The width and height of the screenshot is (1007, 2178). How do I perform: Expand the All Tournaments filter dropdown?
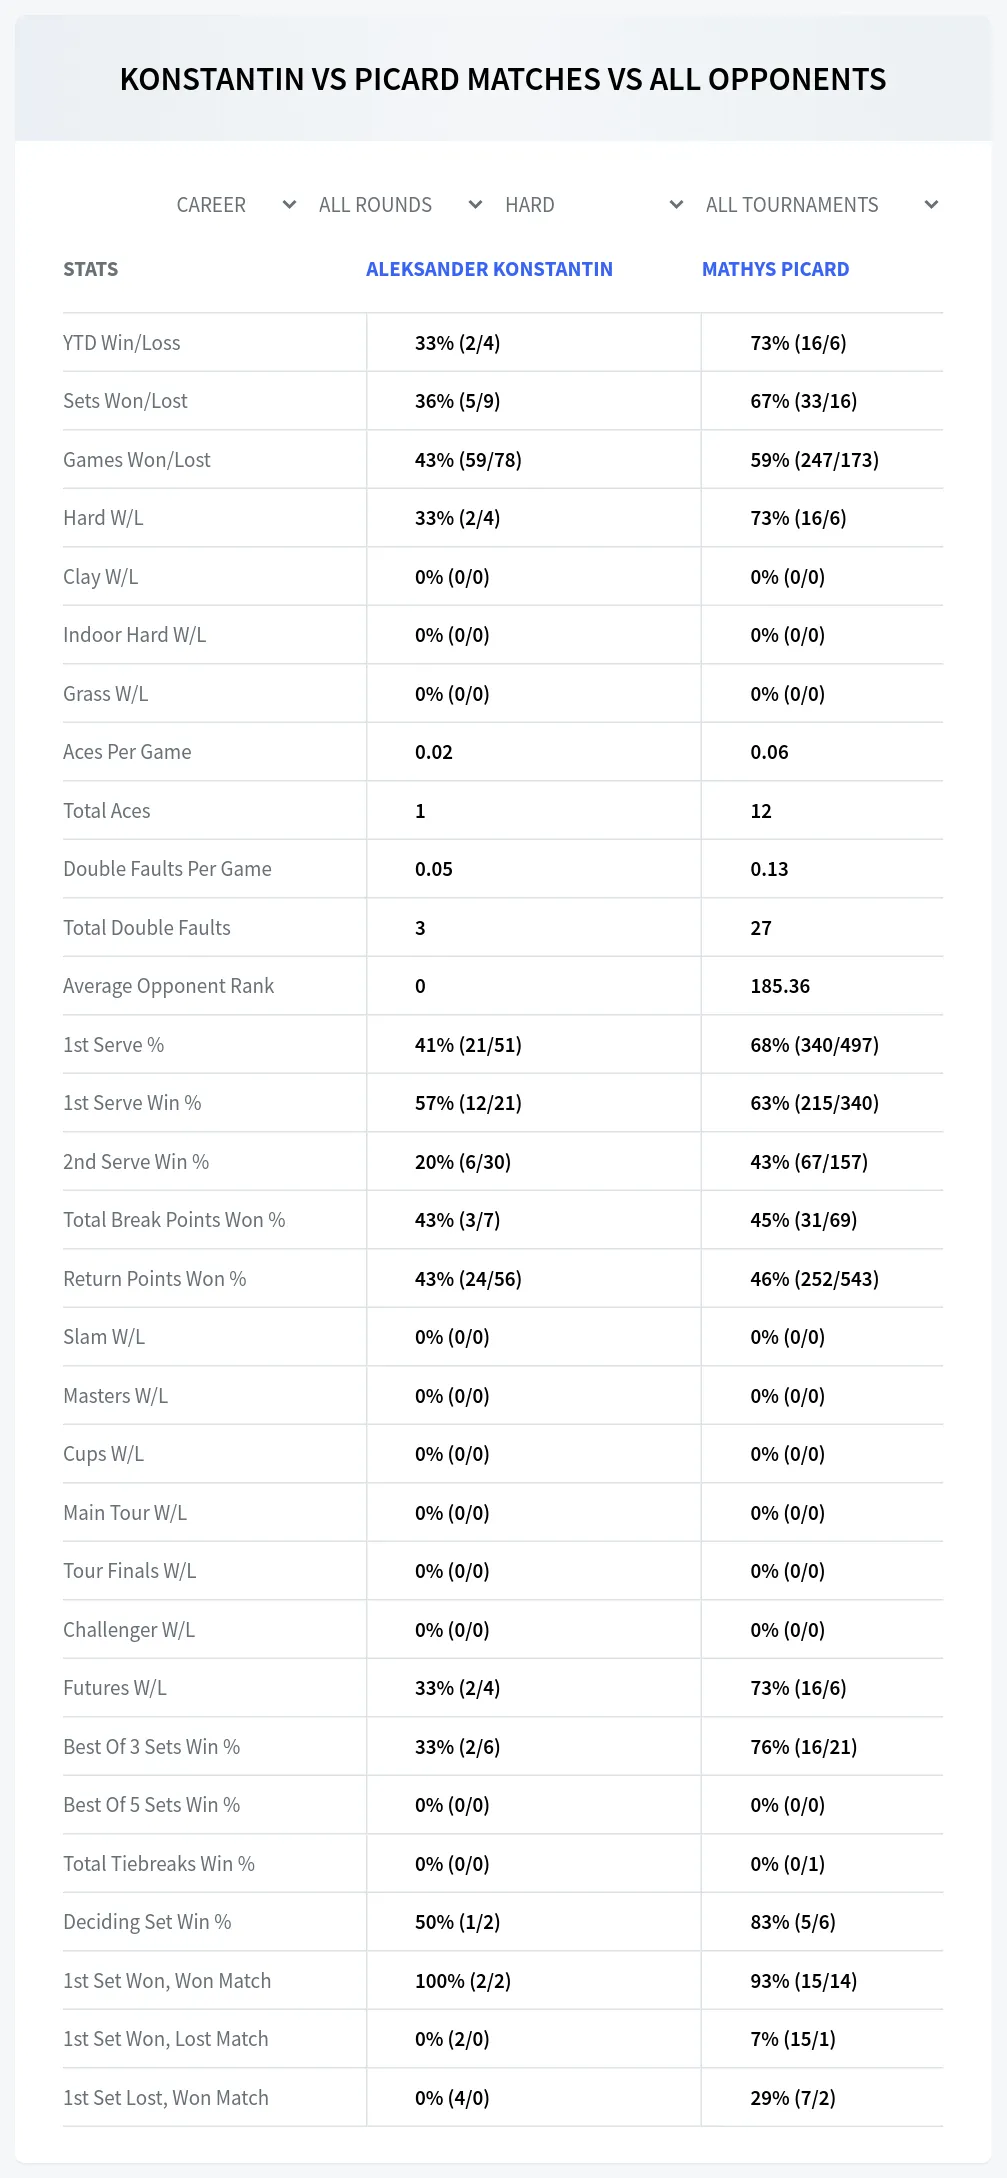[x=822, y=205]
